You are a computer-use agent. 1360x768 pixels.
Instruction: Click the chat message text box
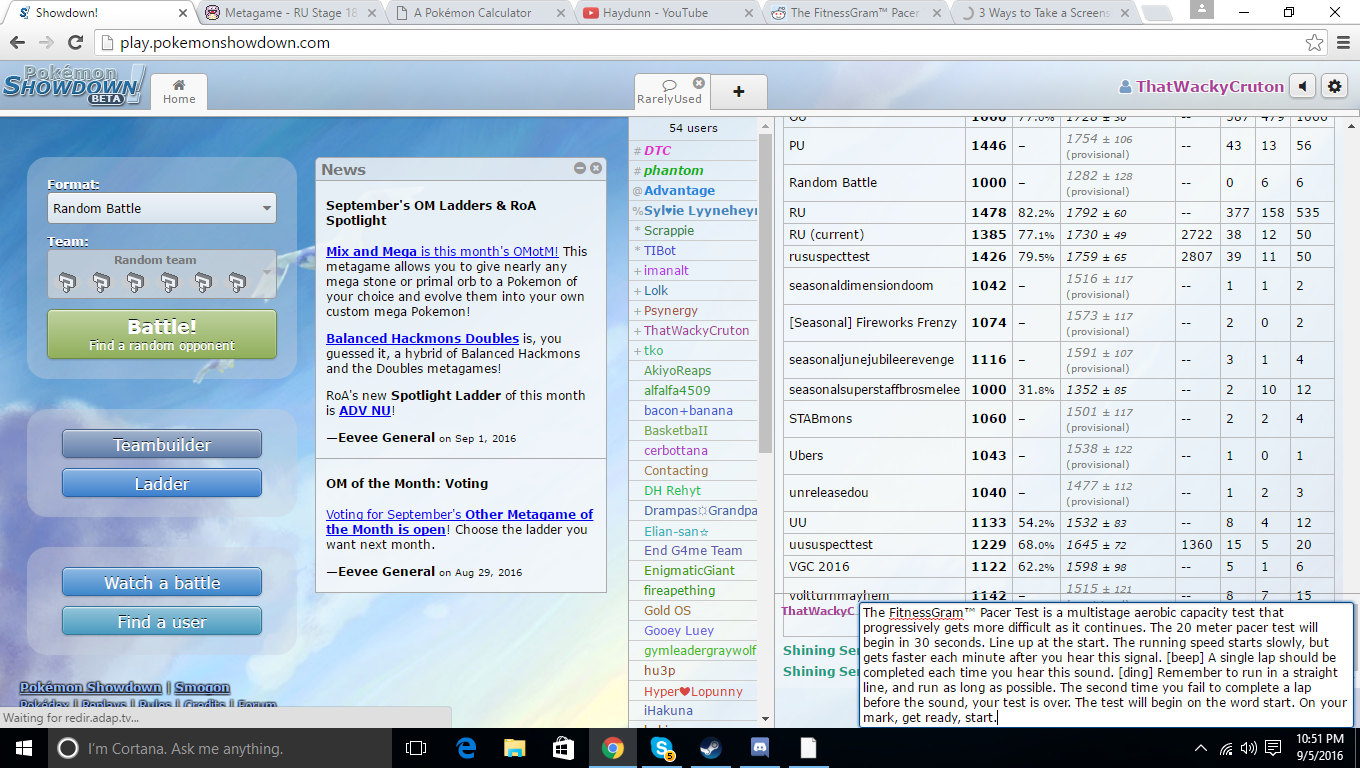click(1106, 664)
